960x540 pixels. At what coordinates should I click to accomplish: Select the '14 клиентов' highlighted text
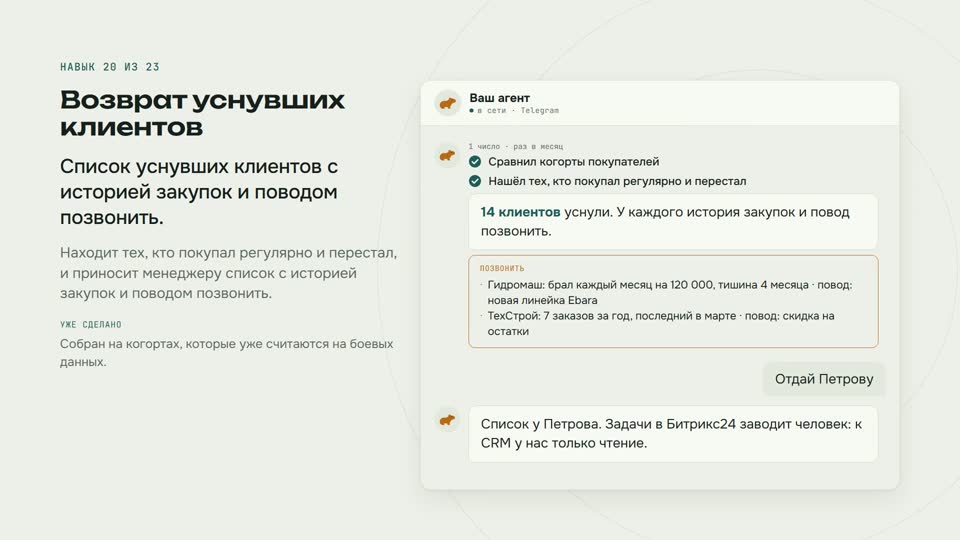pyautogui.click(x=520, y=212)
